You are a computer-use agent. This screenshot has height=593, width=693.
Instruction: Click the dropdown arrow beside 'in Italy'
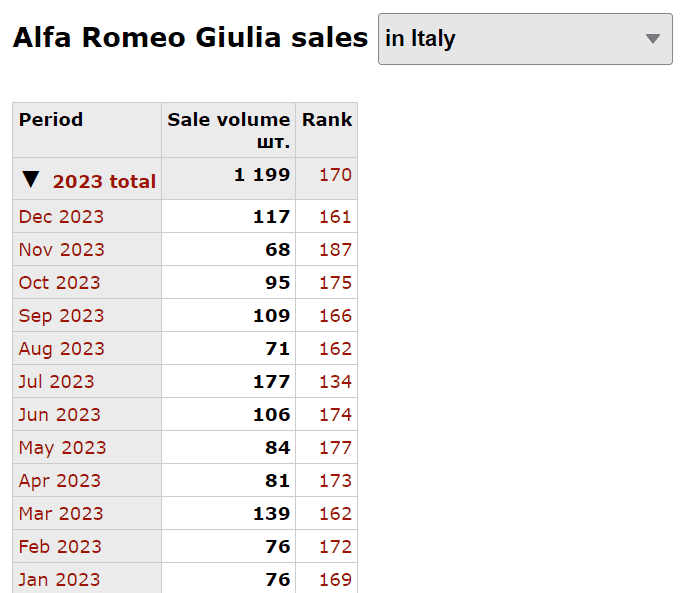653,39
